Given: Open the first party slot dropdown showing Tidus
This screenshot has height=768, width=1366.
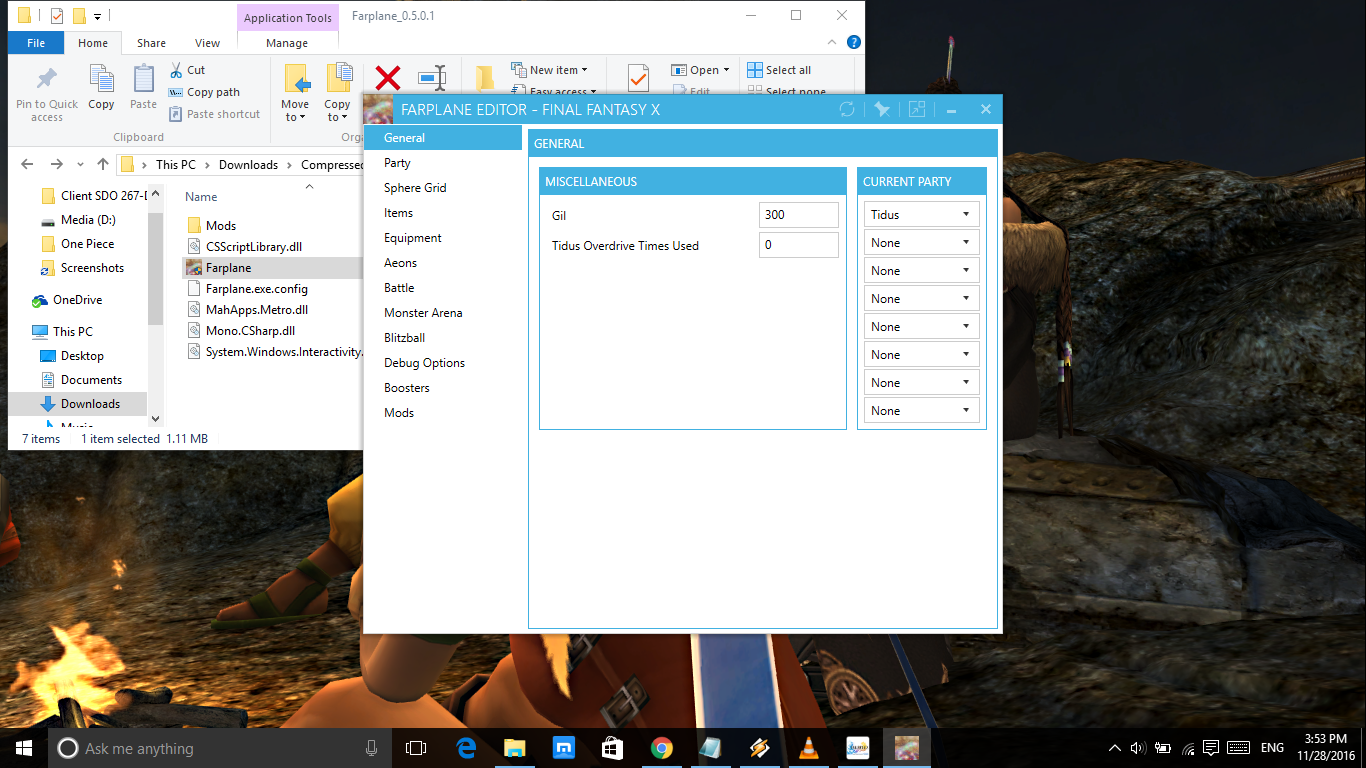Looking at the screenshot, I should point(921,215).
